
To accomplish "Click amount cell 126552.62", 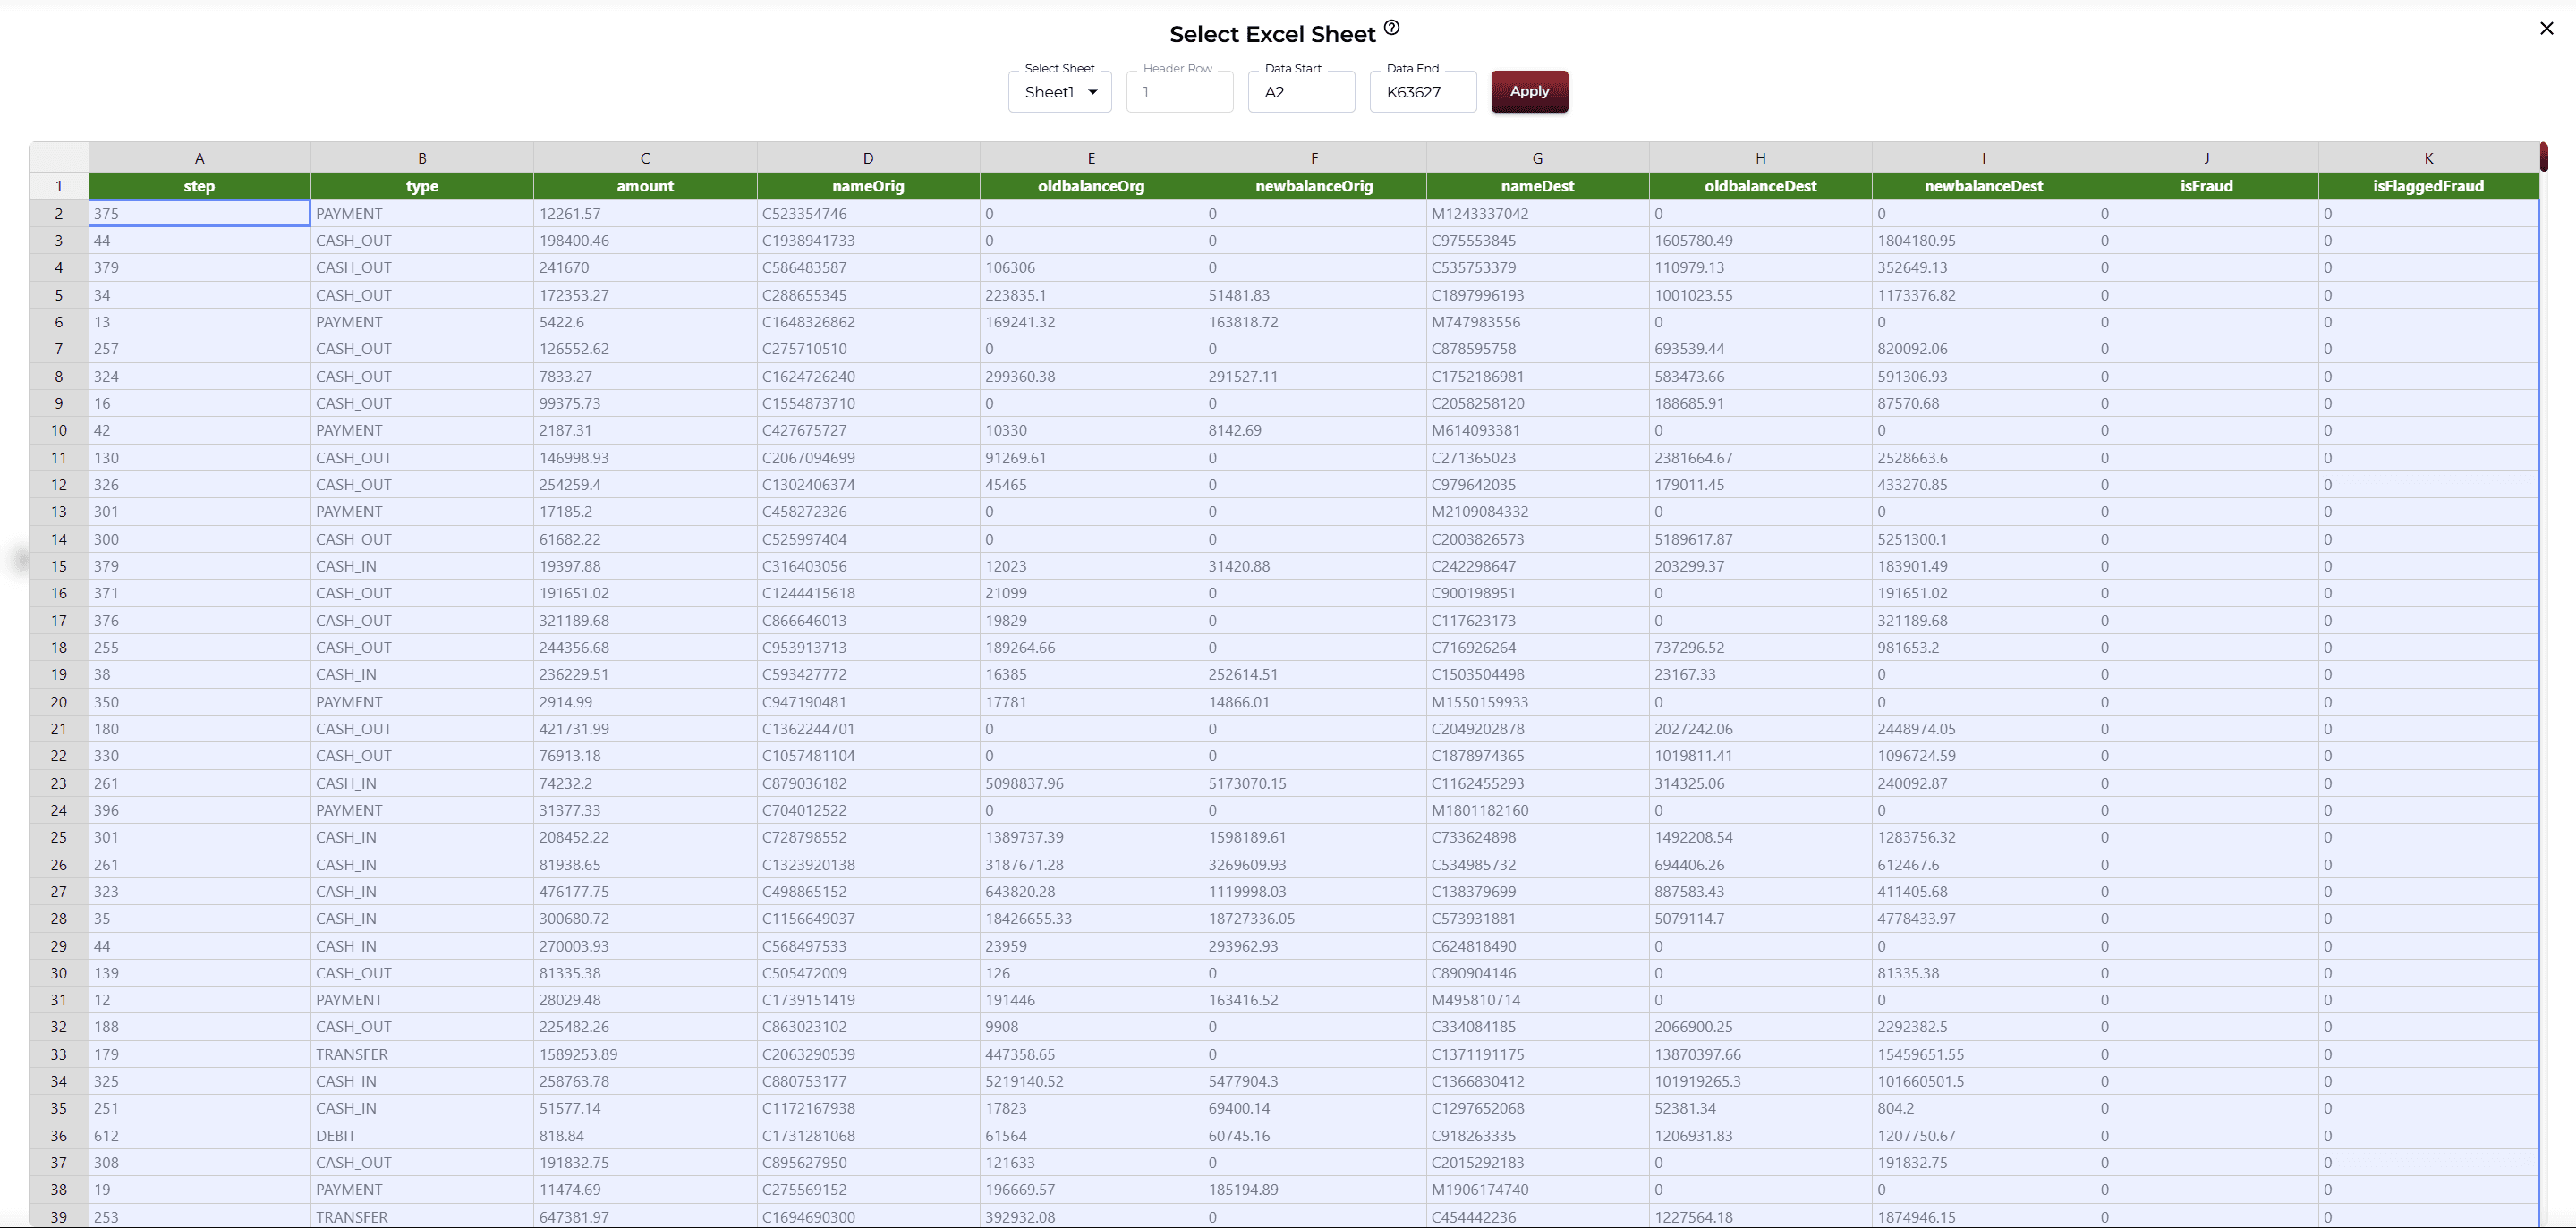I will [x=645, y=349].
